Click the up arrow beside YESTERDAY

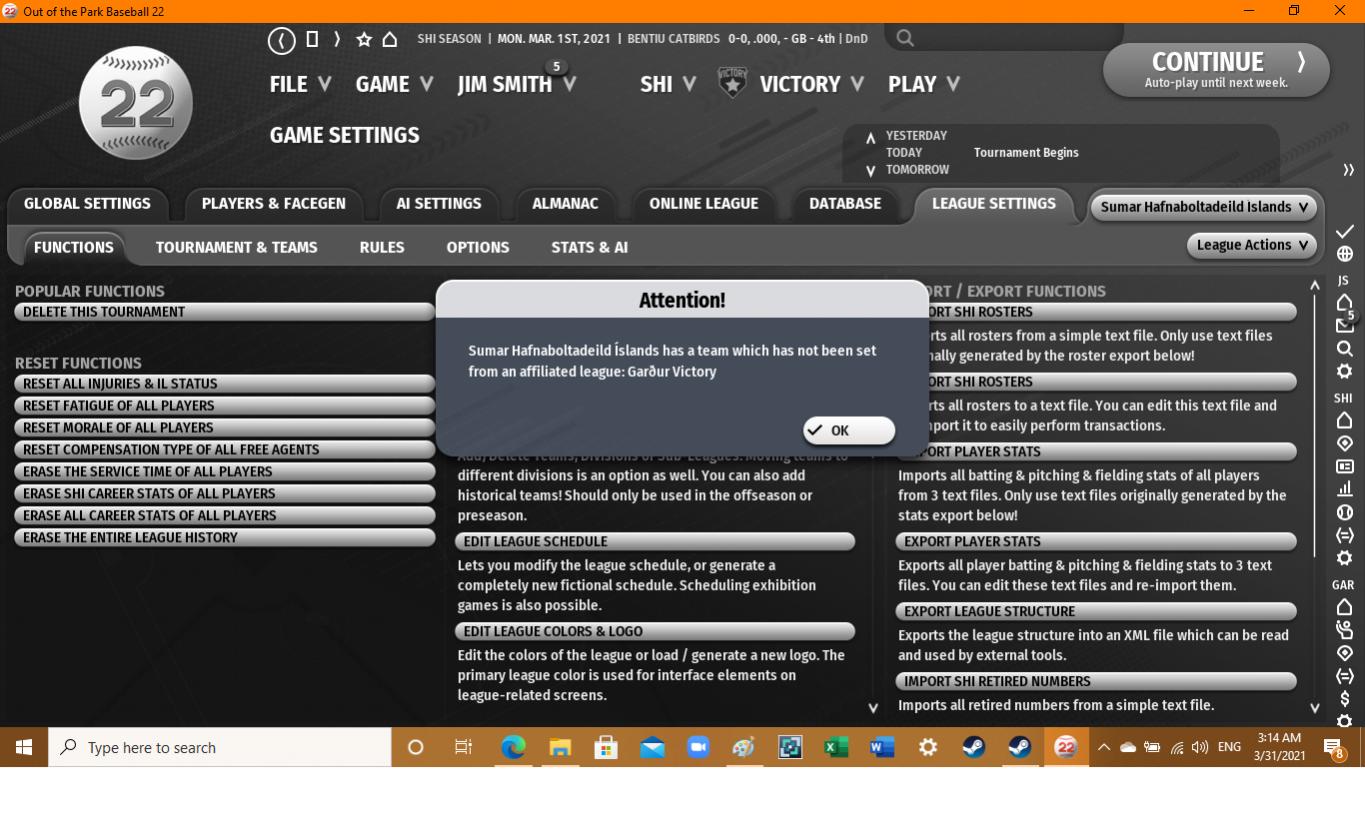click(x=870, y=137)
